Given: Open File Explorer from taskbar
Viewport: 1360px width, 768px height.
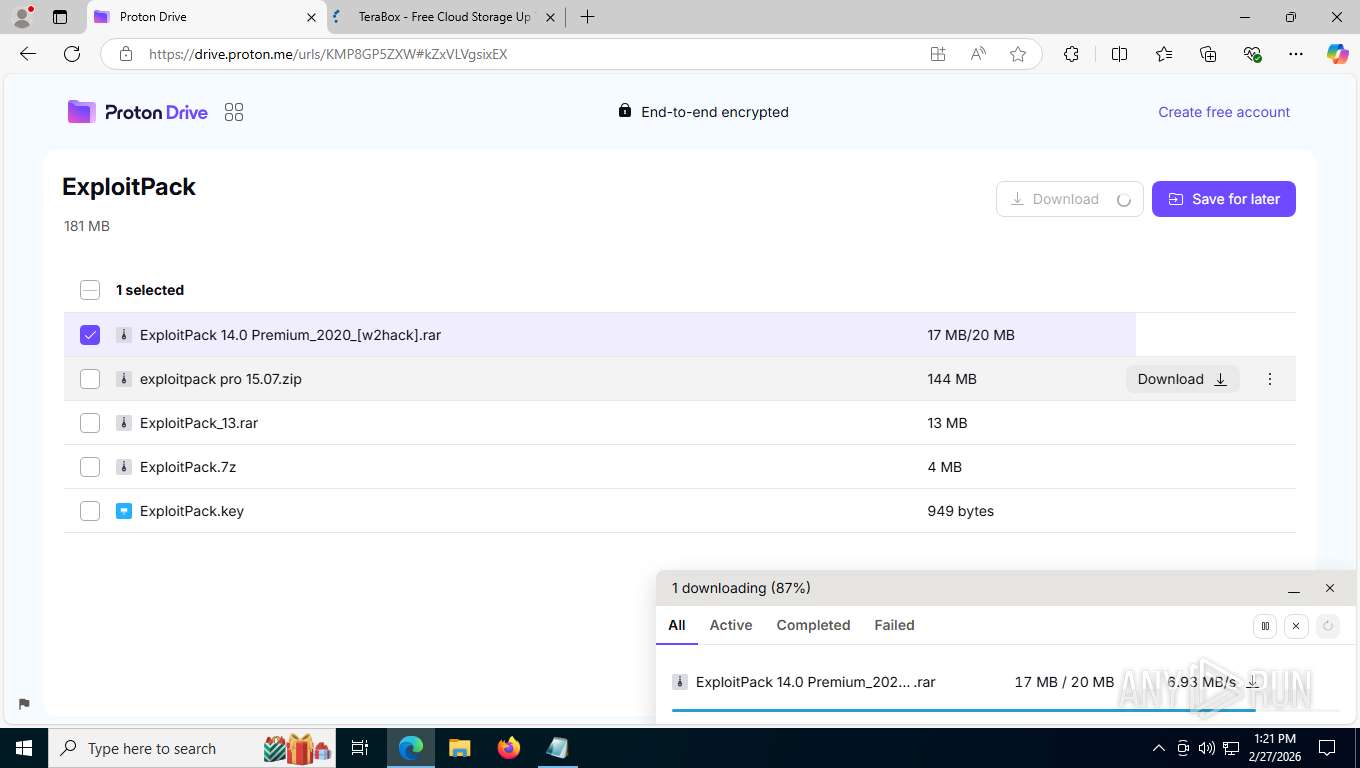Looking at the screenshot, I should point(460,748).
